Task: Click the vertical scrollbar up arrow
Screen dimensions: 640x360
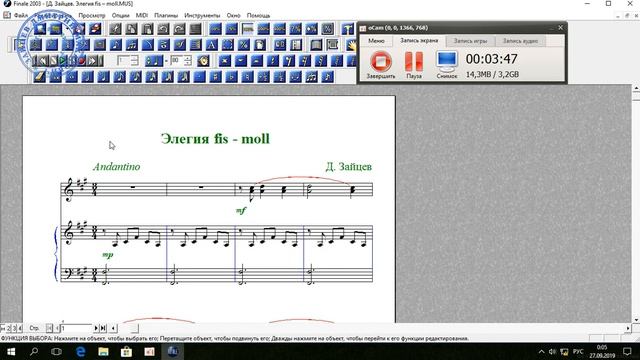Action: pyautogui.click(x=636, y=88)
